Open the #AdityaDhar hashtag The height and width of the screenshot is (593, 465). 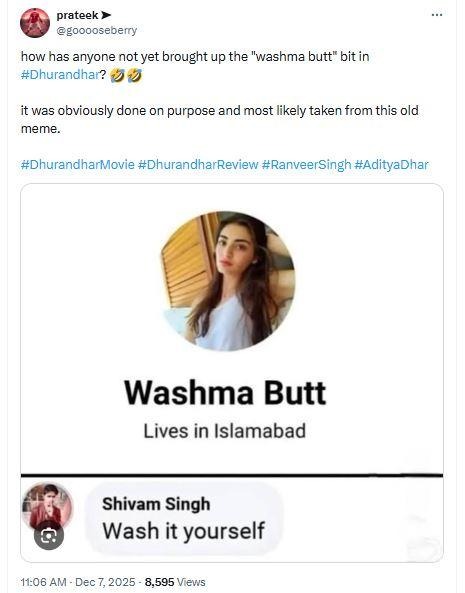pyautogui.click(x=391, y=165)
